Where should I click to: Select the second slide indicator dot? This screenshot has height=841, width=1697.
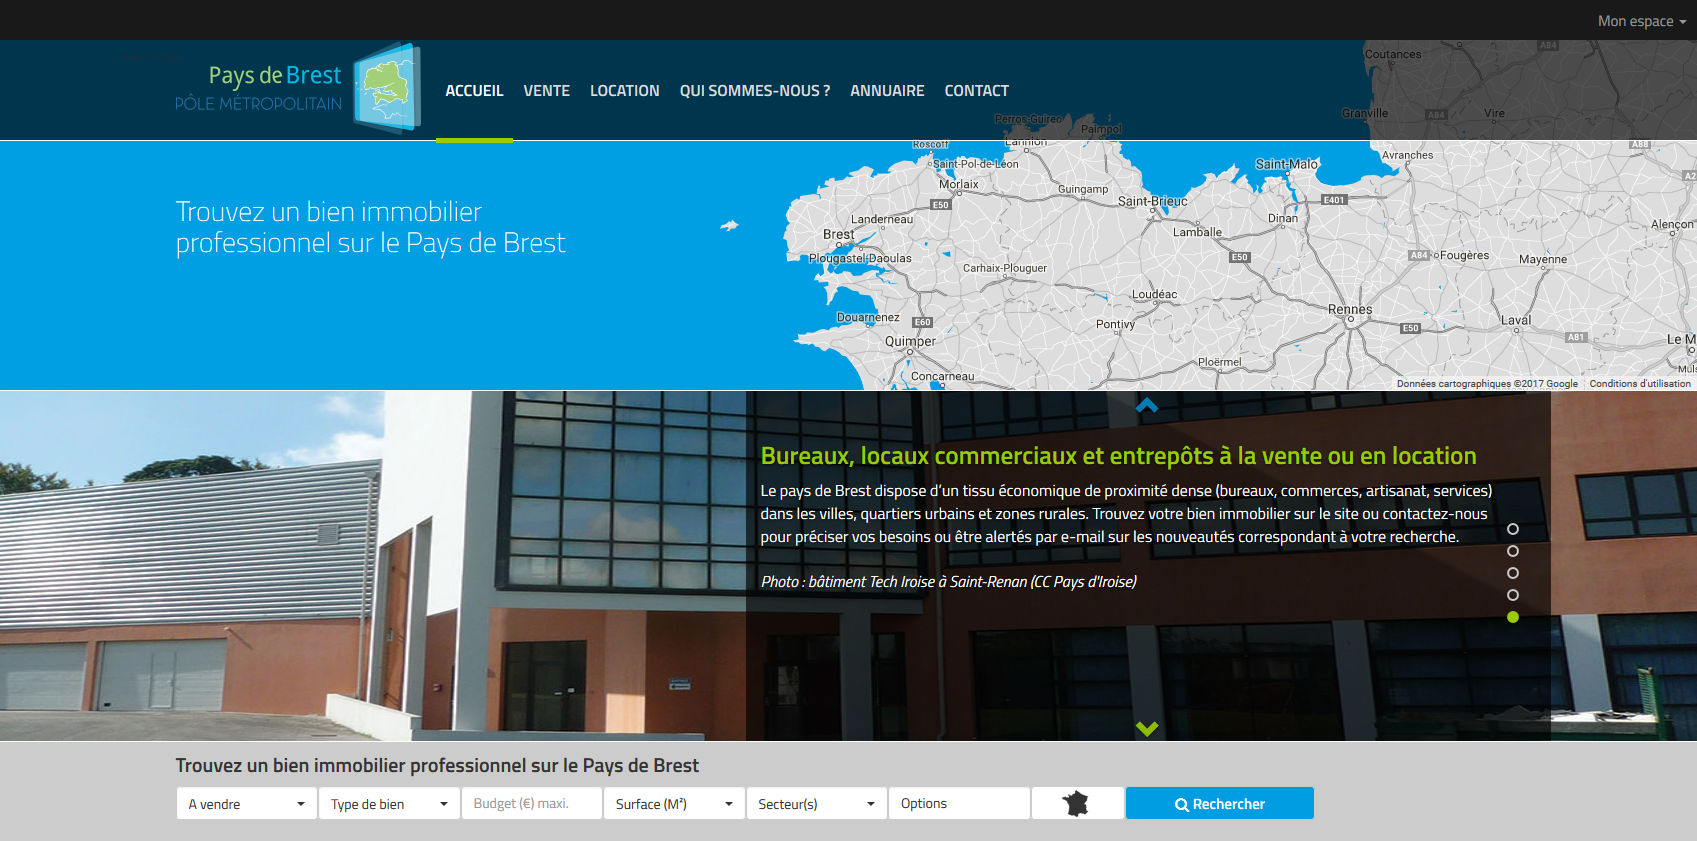tap(1512, 551)
